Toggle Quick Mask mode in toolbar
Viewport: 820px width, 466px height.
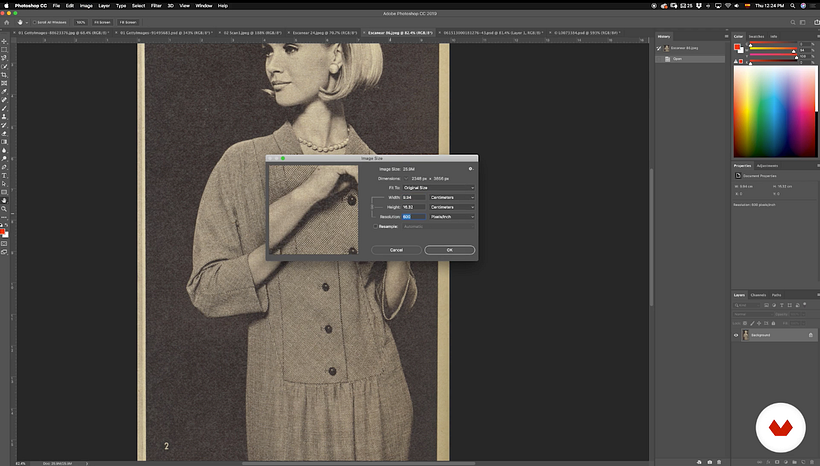click(4, 244)
